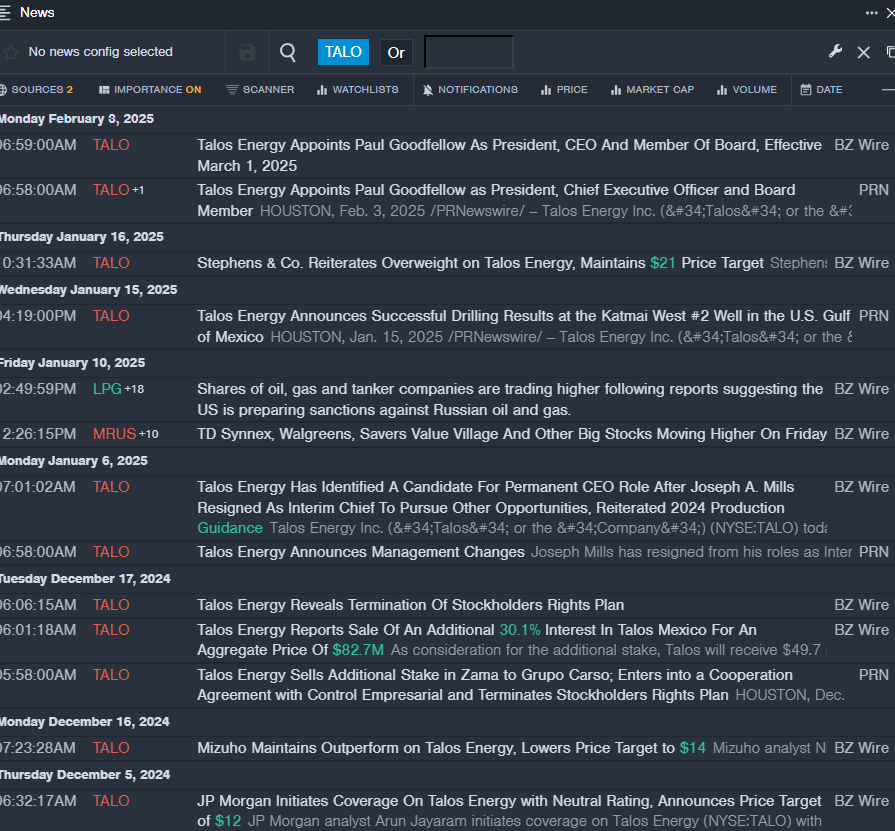895x831 pixels.
Task: Open the wrench settings tool
Action: [836, 52]
